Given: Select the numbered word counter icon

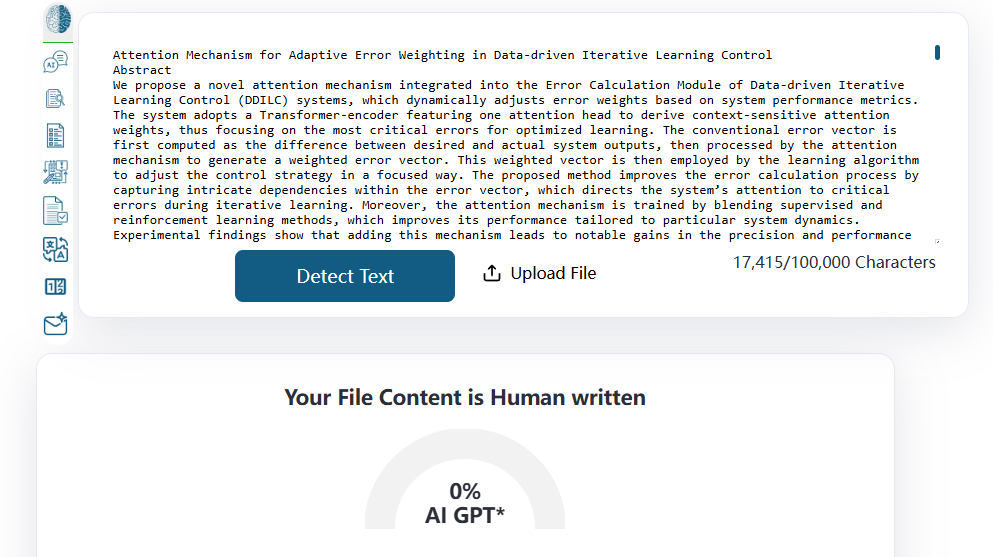Looking at the screenshot, I should click(x=56, y=287).
